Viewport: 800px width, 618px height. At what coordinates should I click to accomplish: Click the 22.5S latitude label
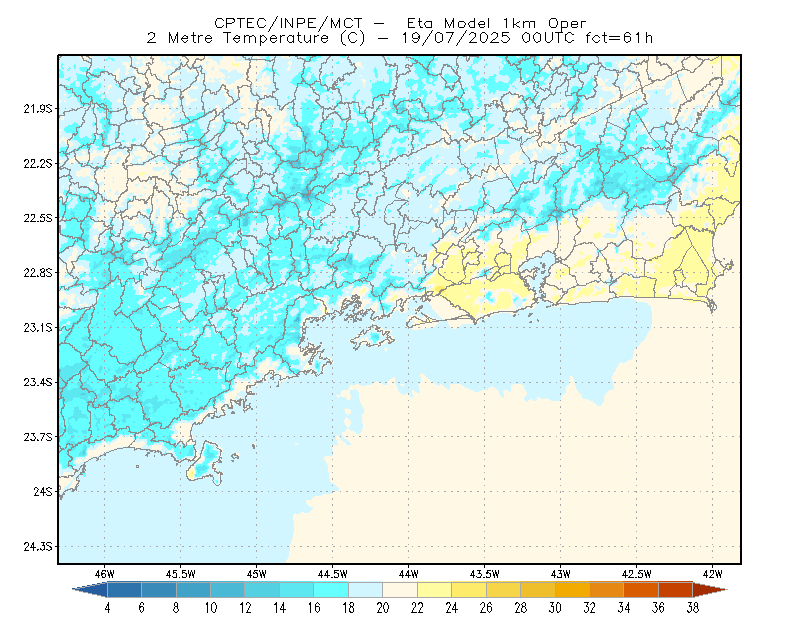[38, 218]
